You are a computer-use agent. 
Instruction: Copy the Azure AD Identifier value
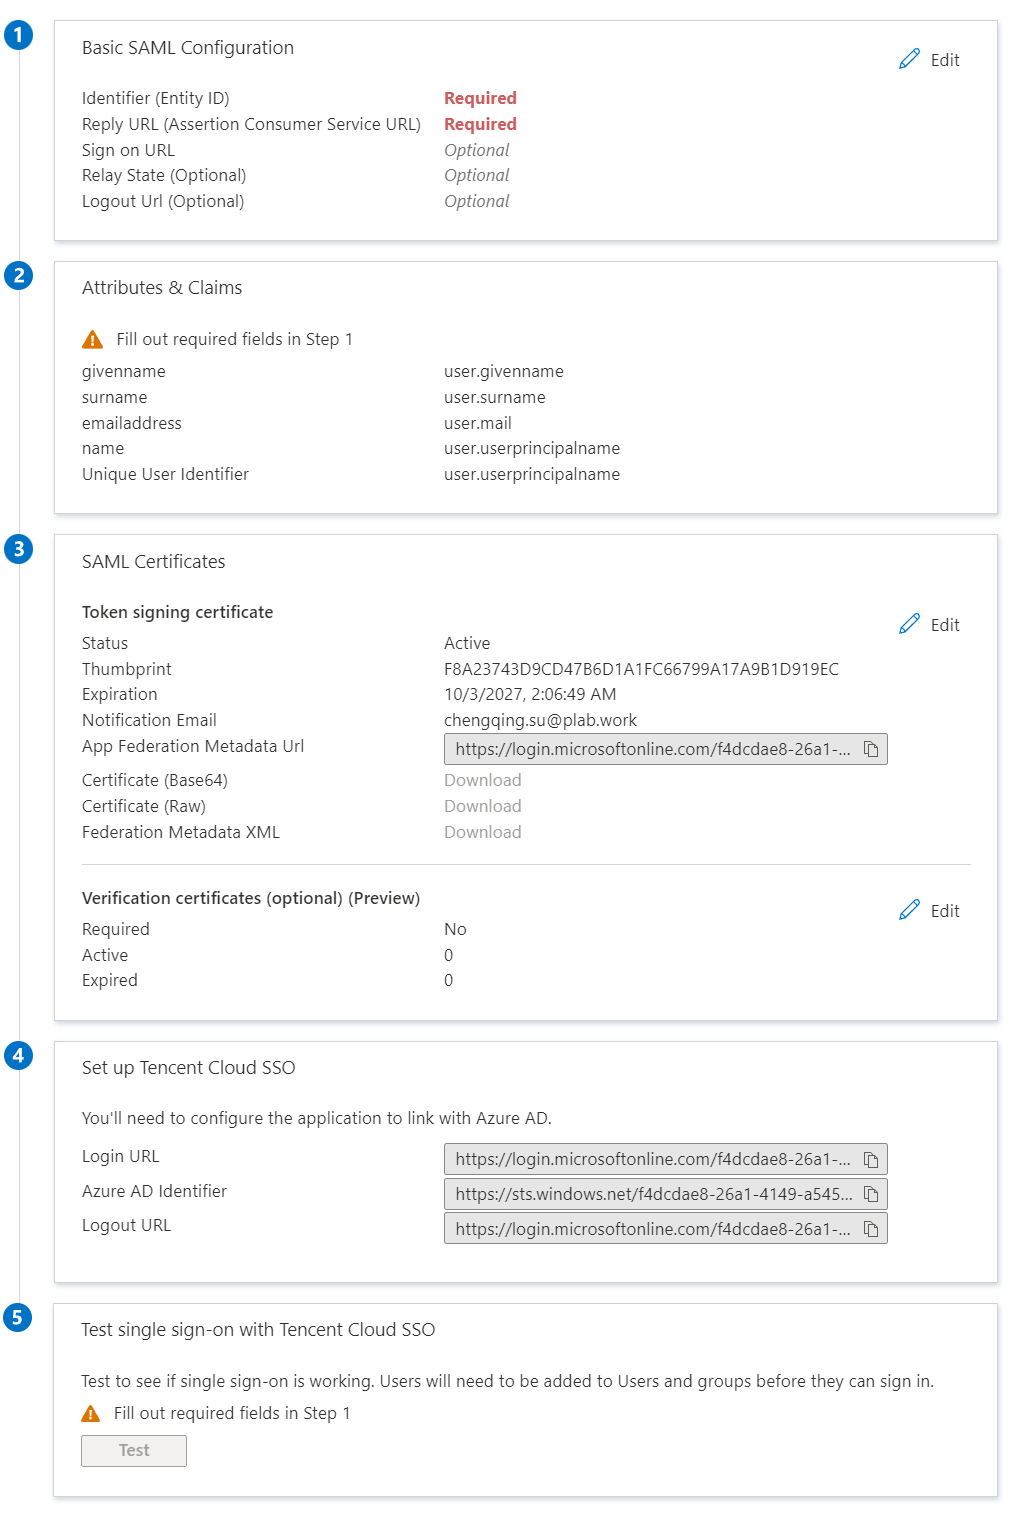click(872, 1193)
